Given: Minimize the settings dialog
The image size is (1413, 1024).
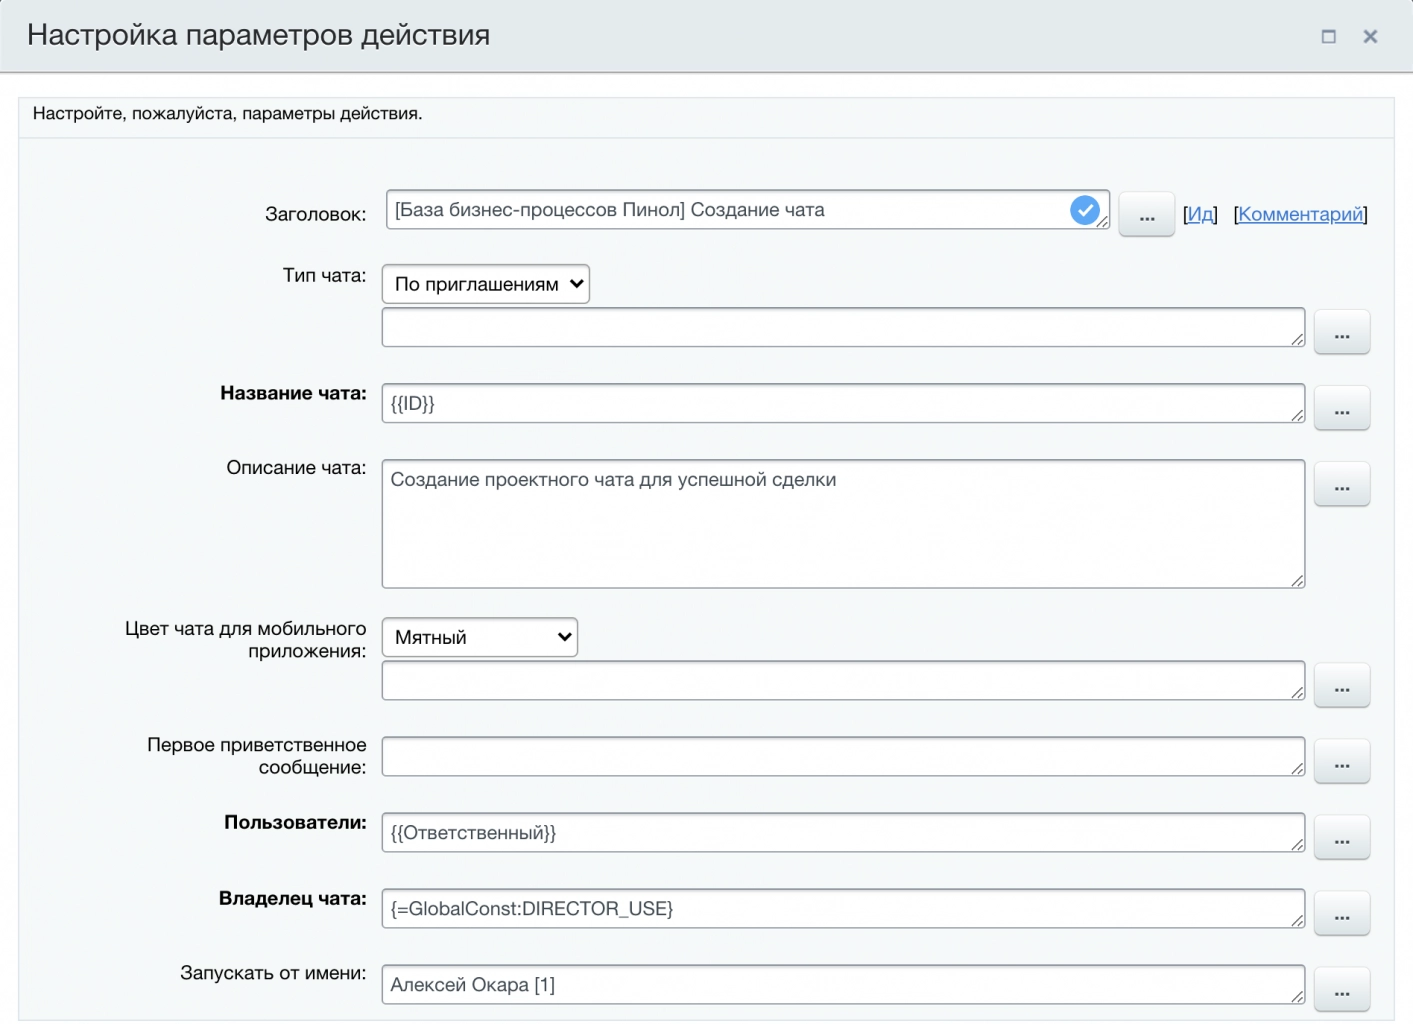Looking at the screenshot, I should [1329, 36].
